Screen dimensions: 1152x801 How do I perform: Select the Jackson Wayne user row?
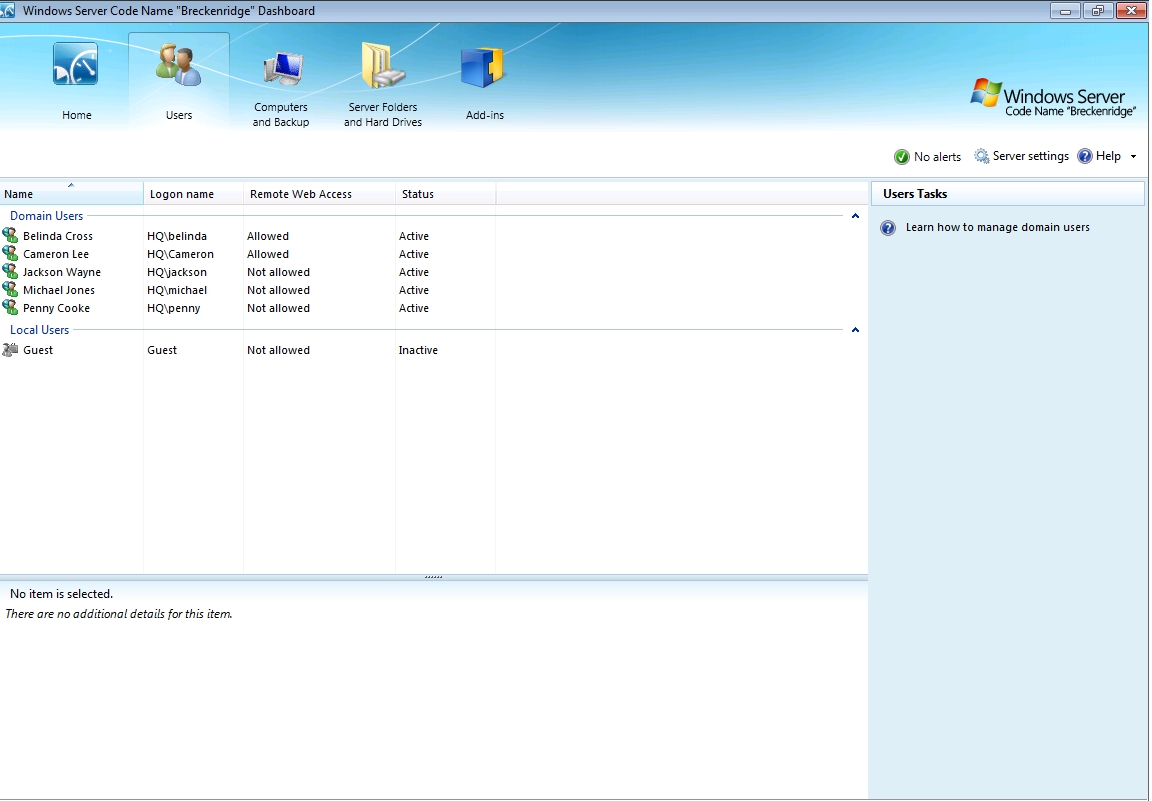click(62, 272)
